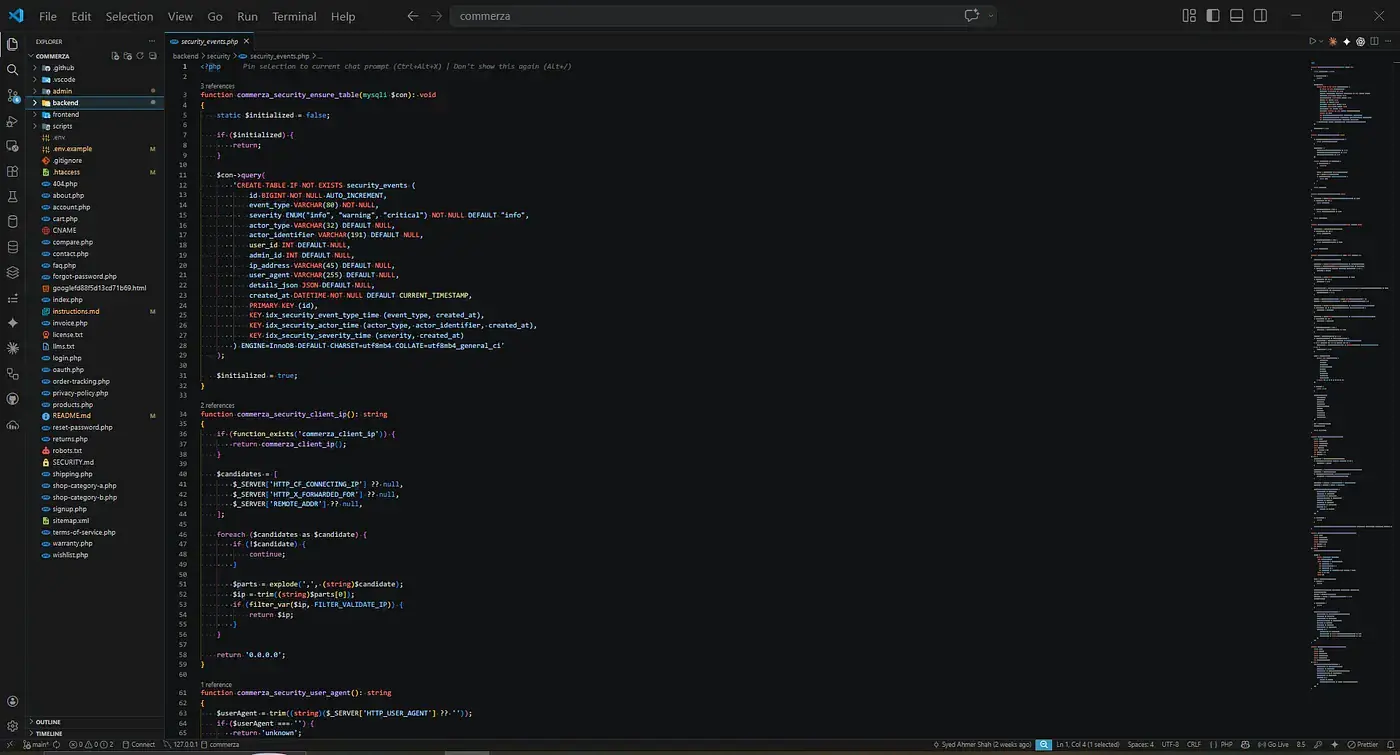Click the errors and warnings counter
1400x755 pixels.
pyautogui.click(x=92, y=744)
